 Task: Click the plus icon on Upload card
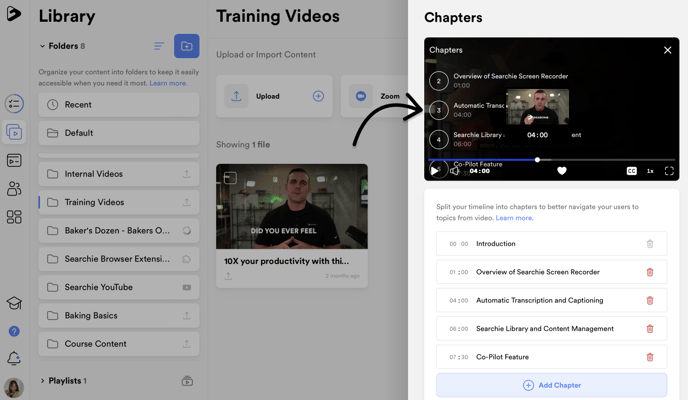tap(319, 96)
